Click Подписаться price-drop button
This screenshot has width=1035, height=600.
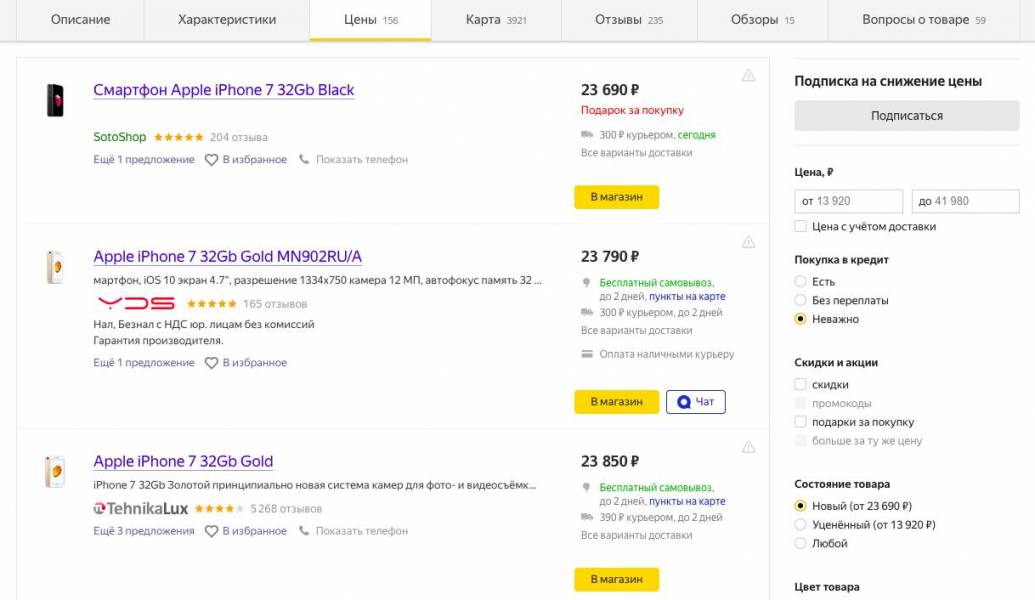click(x=907, y=116)
